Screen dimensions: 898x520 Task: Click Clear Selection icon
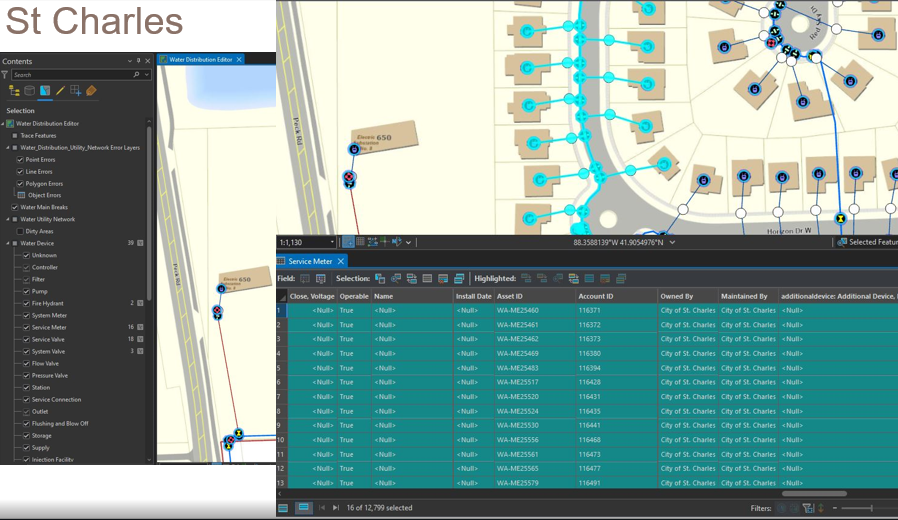[427, 278]
